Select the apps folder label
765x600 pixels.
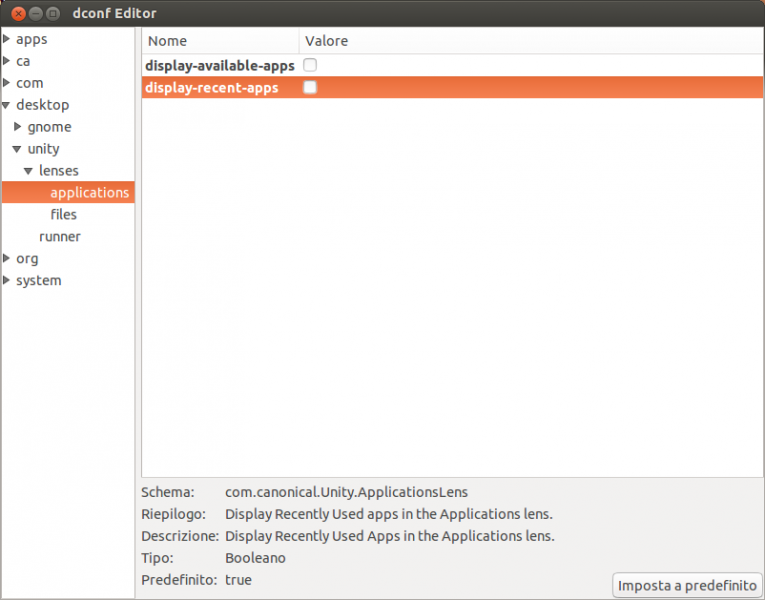pos(32,40)
